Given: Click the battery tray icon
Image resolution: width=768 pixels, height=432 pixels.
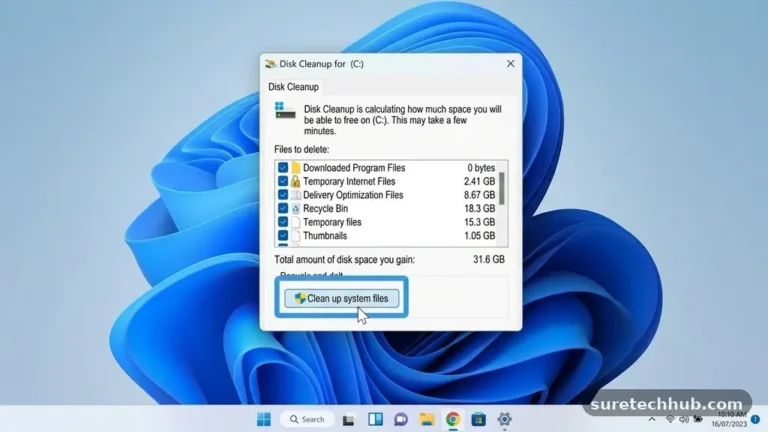Looking at the screenshot, I should click(698, 419).
